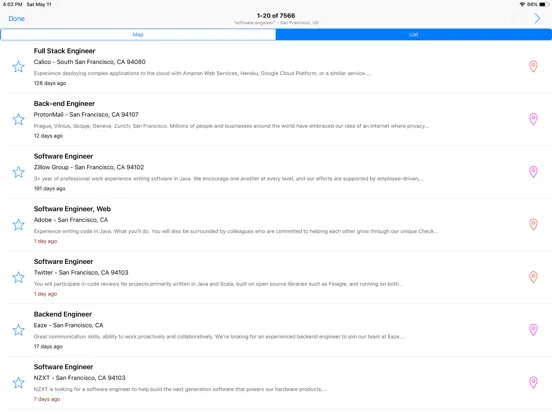The image size is (552, 414).
Task: Show Adobe job location pin
Action: click(x=533, y=224)
